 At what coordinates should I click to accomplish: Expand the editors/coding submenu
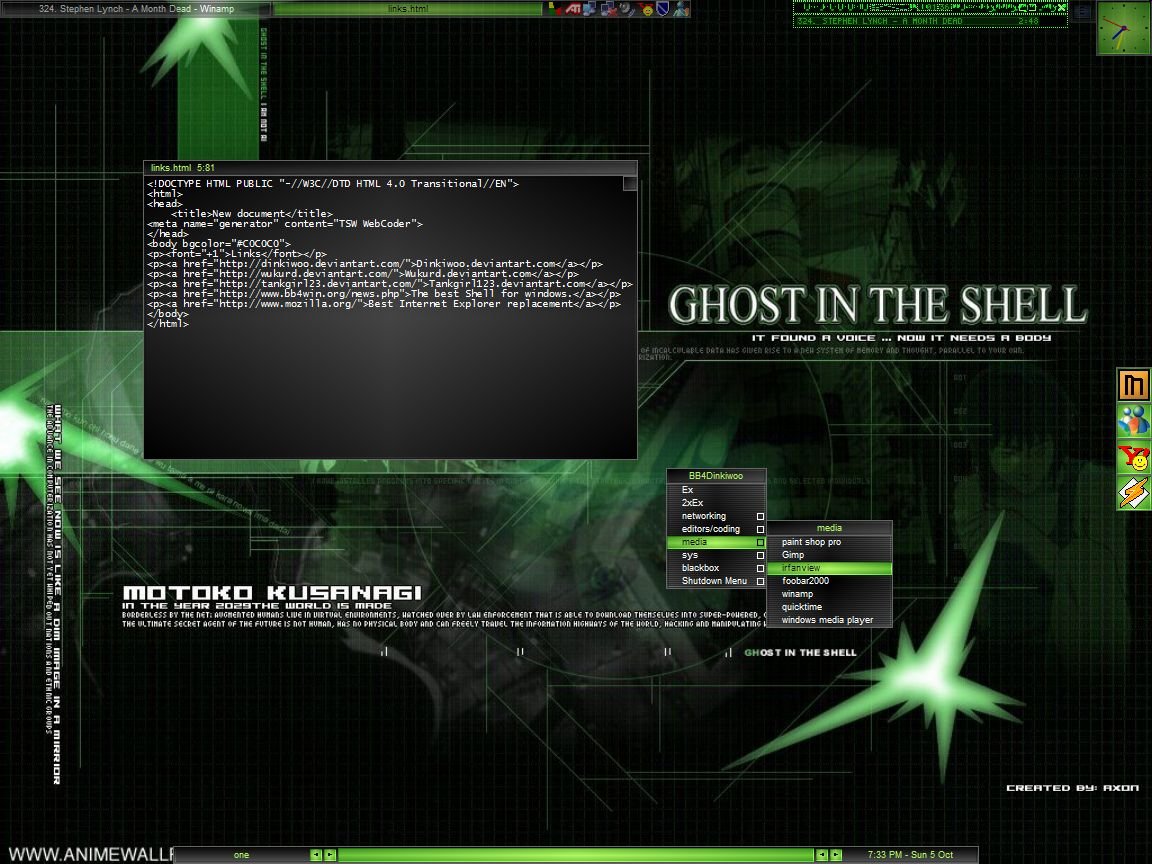point(716,529)
